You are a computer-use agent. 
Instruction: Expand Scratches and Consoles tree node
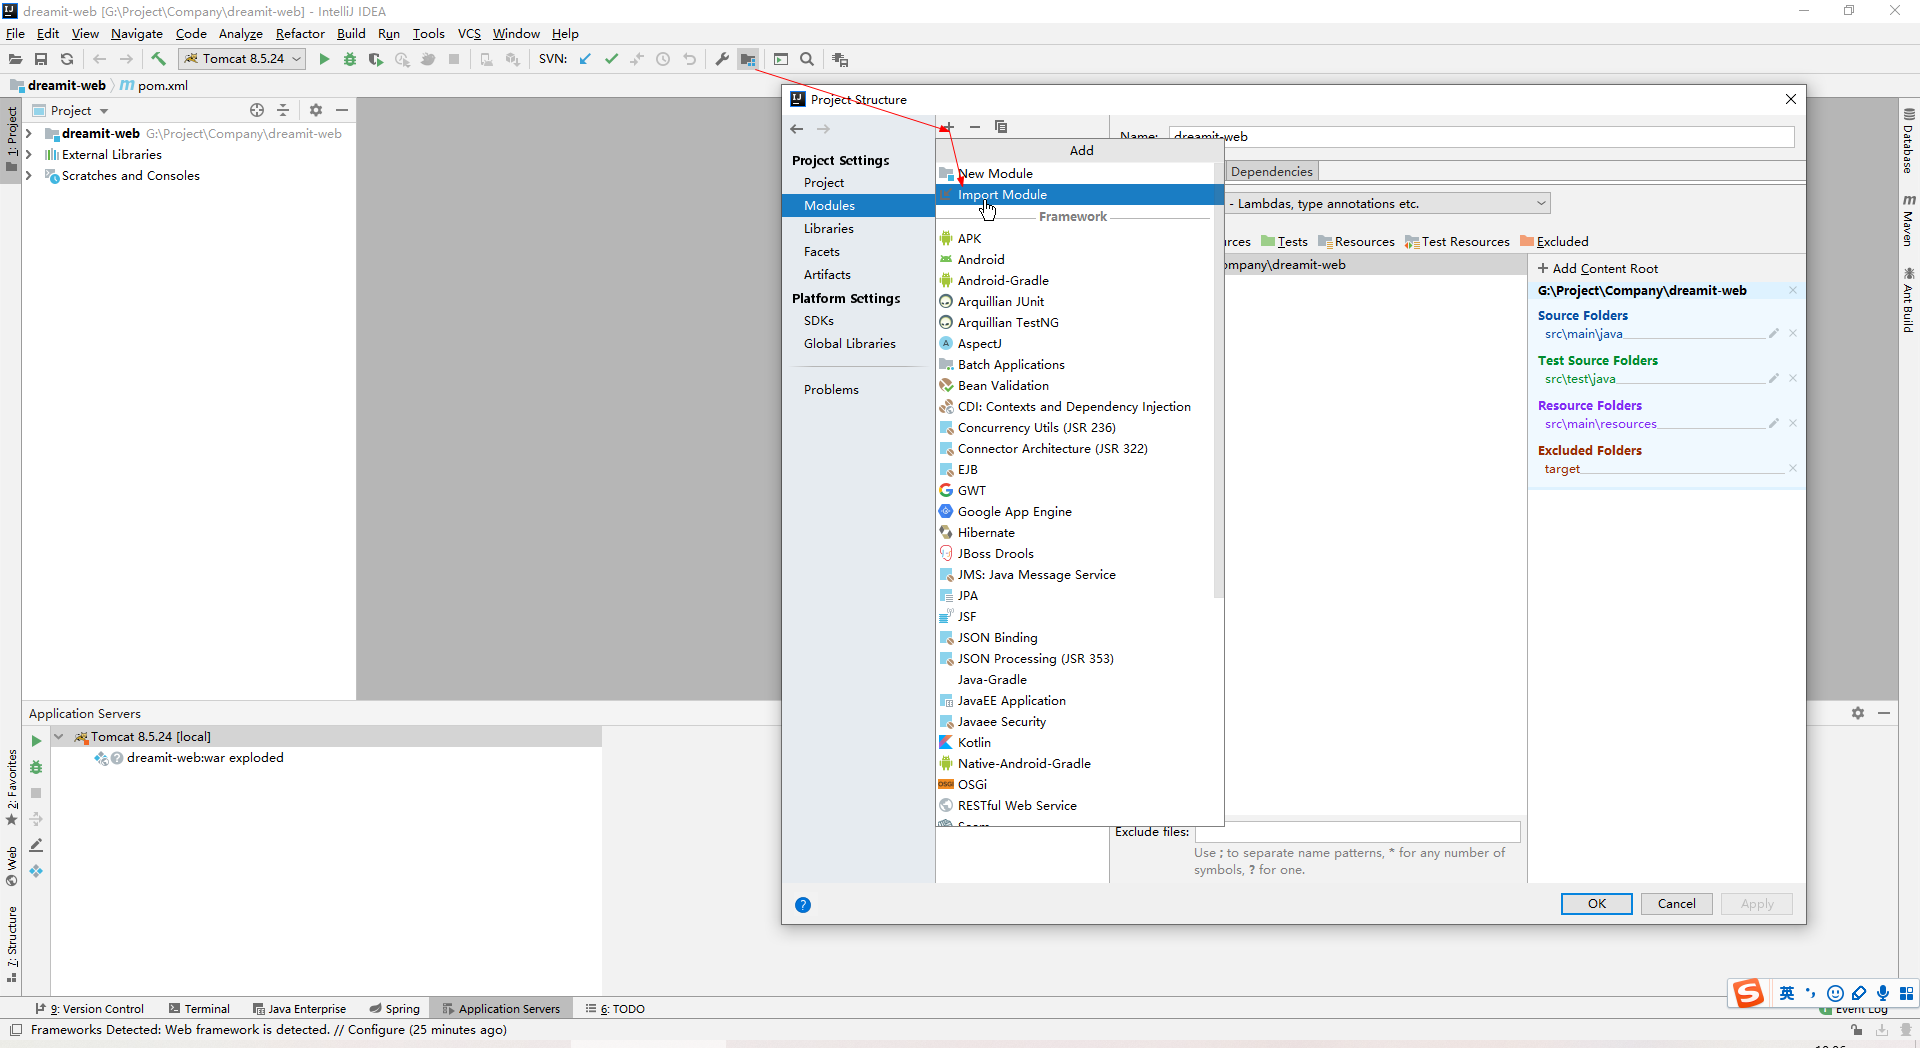point(29,175)
